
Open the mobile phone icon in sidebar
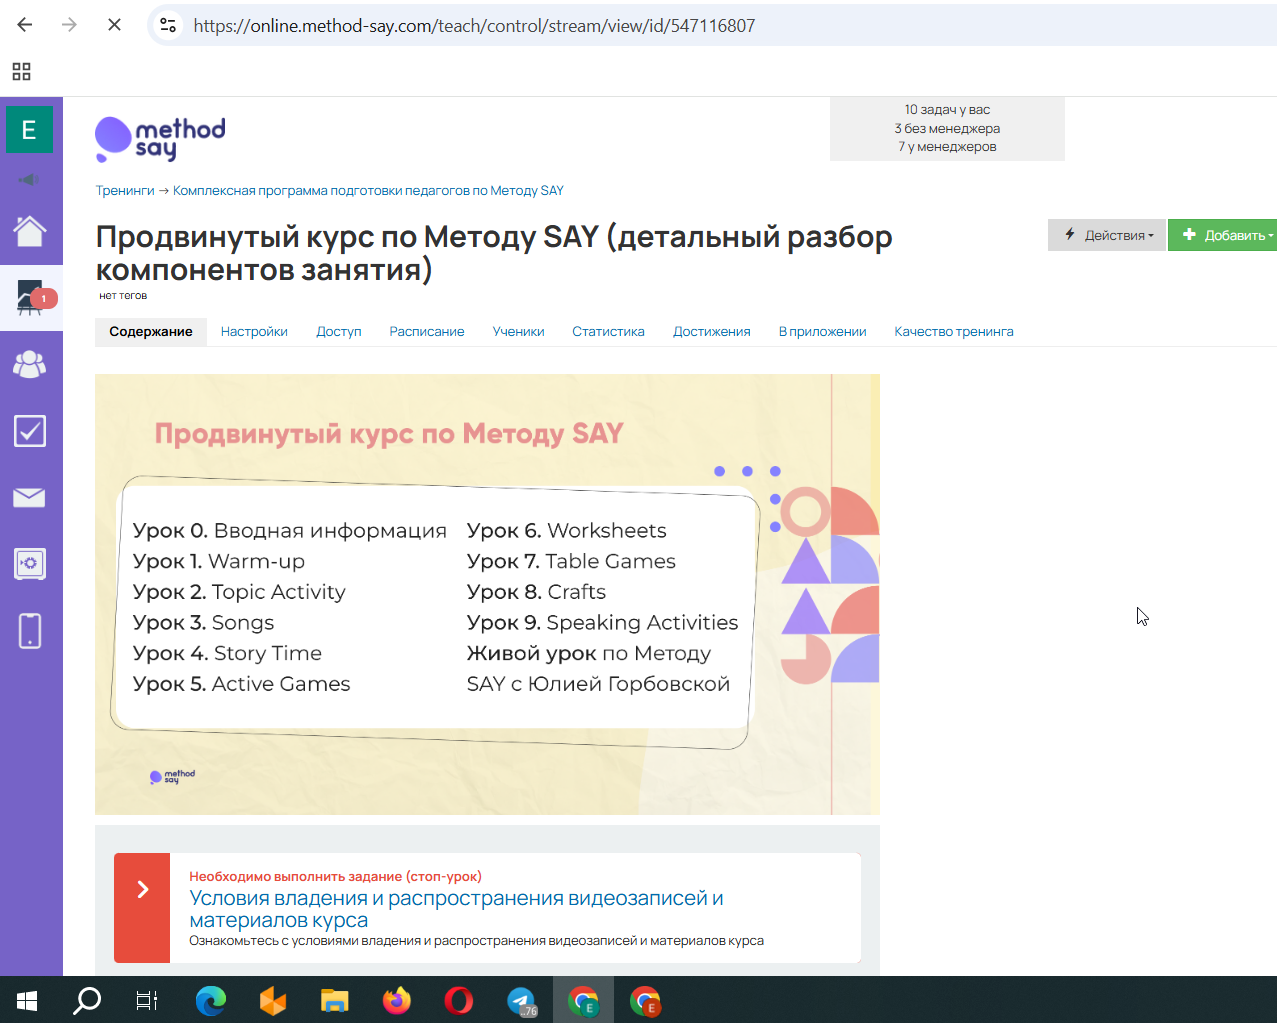pos(30,631)
